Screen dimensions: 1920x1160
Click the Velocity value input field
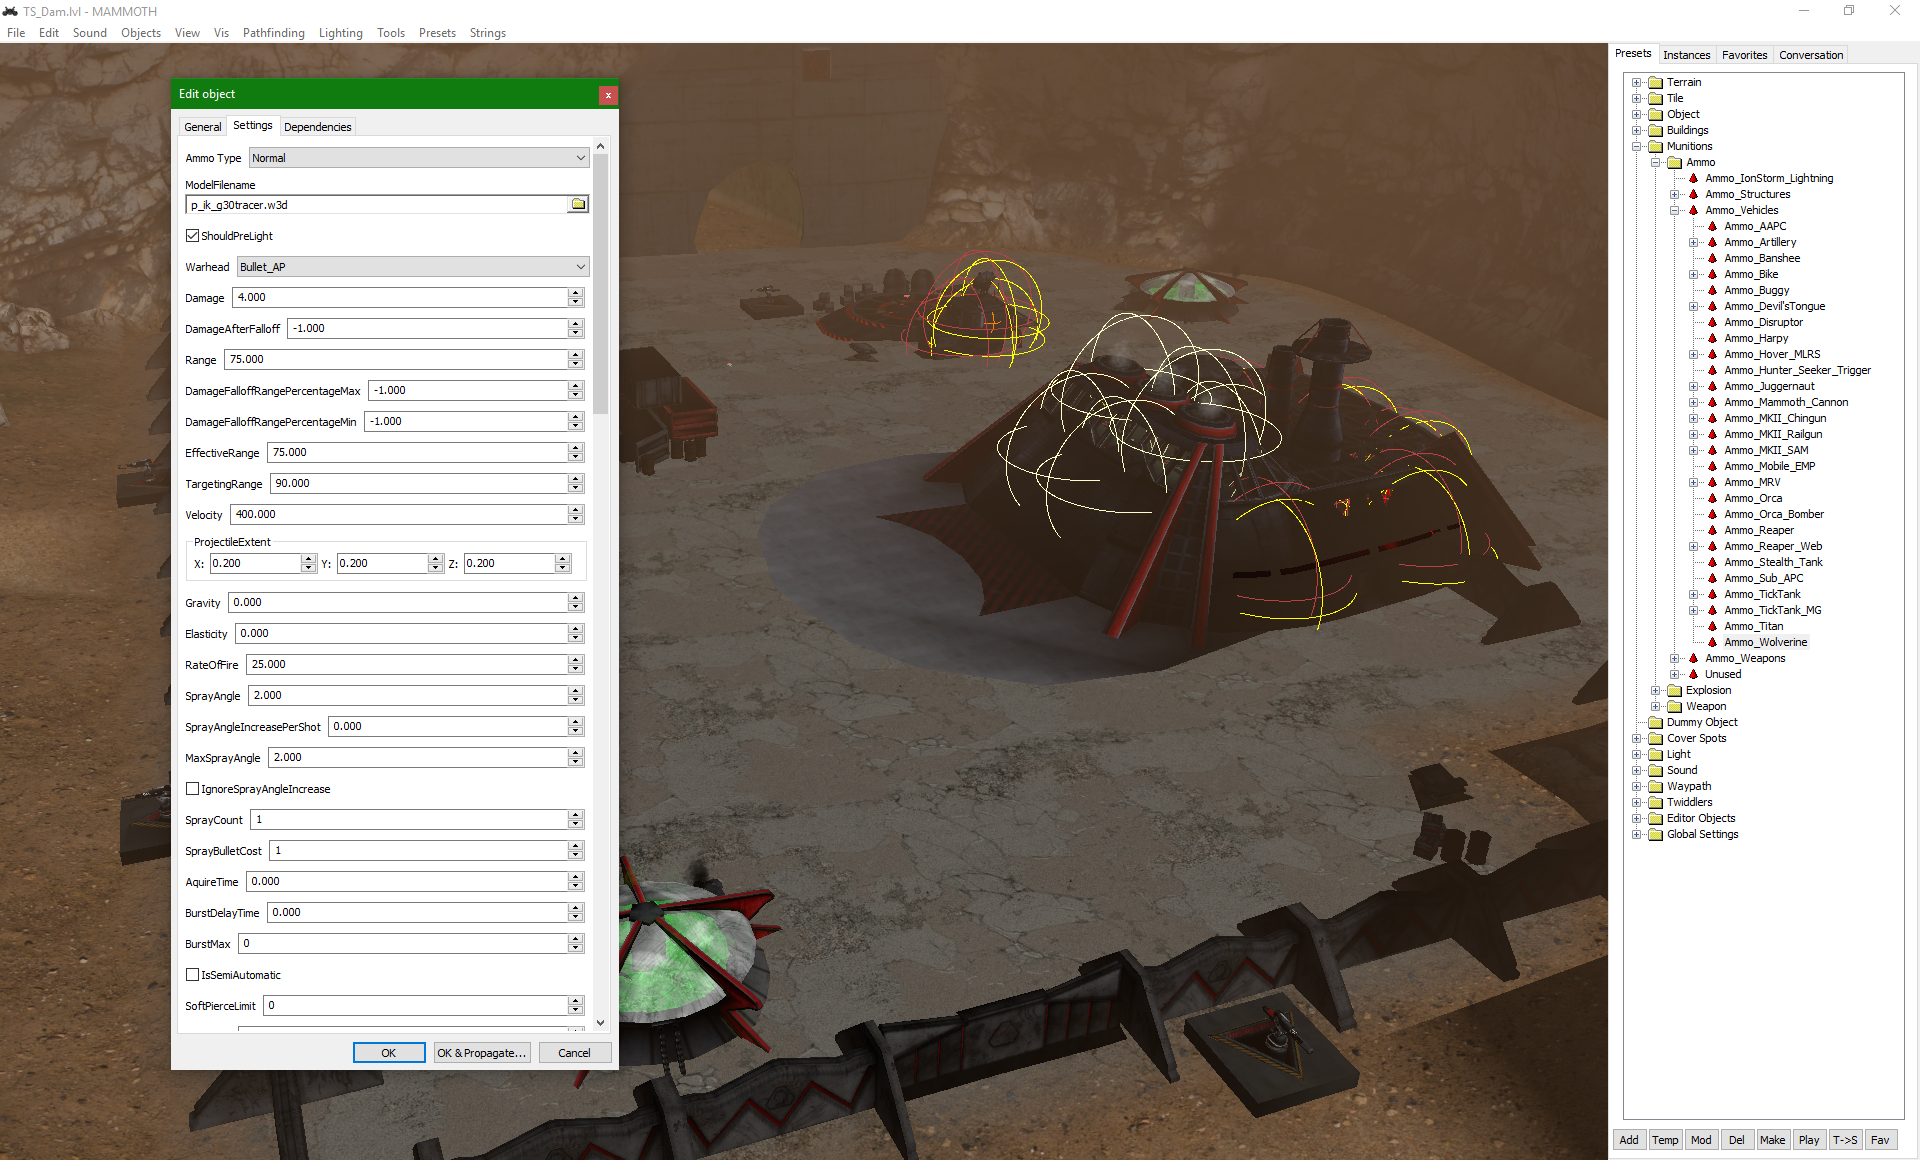pos(400,514)
